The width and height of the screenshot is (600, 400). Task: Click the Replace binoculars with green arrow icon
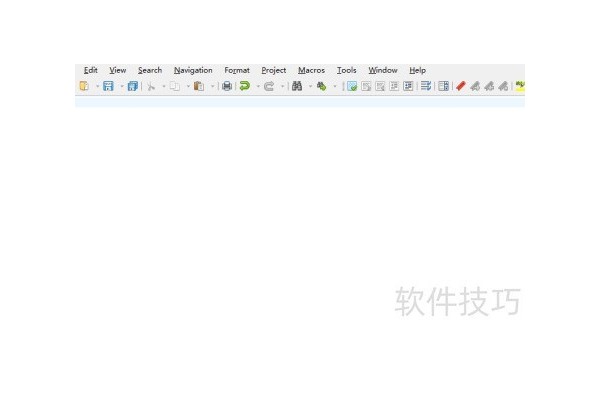pos(321,86)
